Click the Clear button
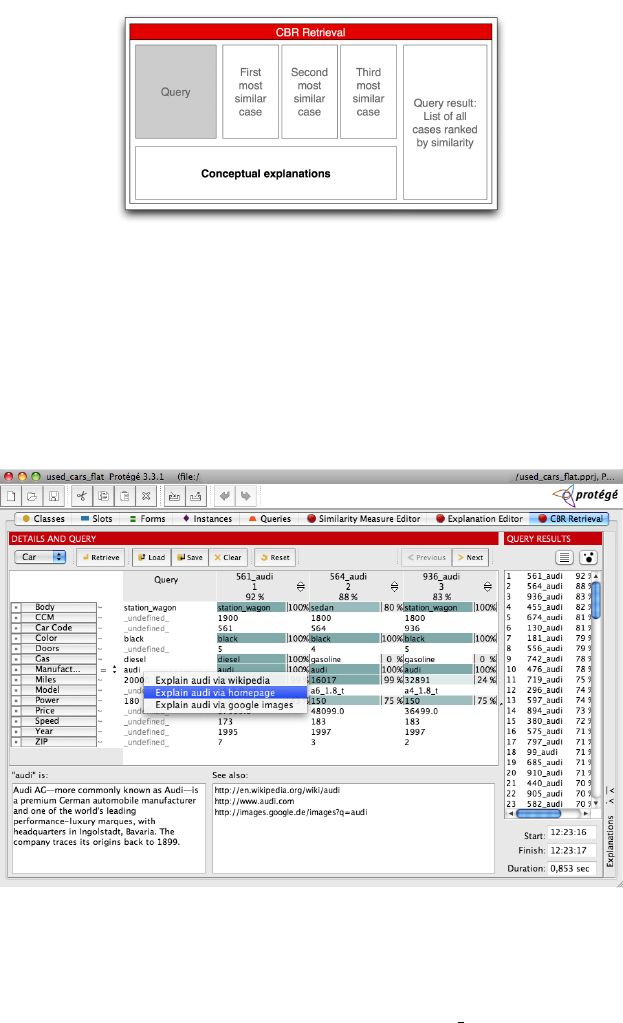Image resolution: width=623 pixels, height=1023 pixels. pyautogui.click(x=228, y=557)
